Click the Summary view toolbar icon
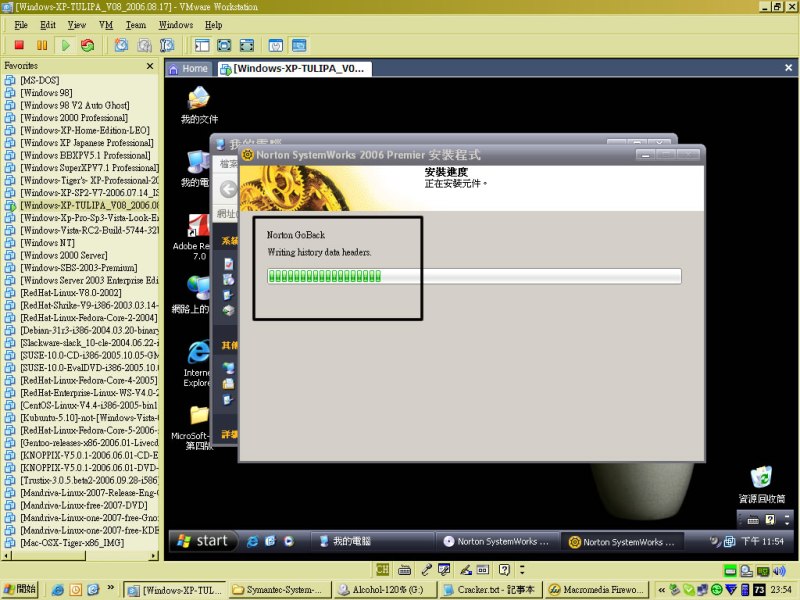 coord(276,45)
